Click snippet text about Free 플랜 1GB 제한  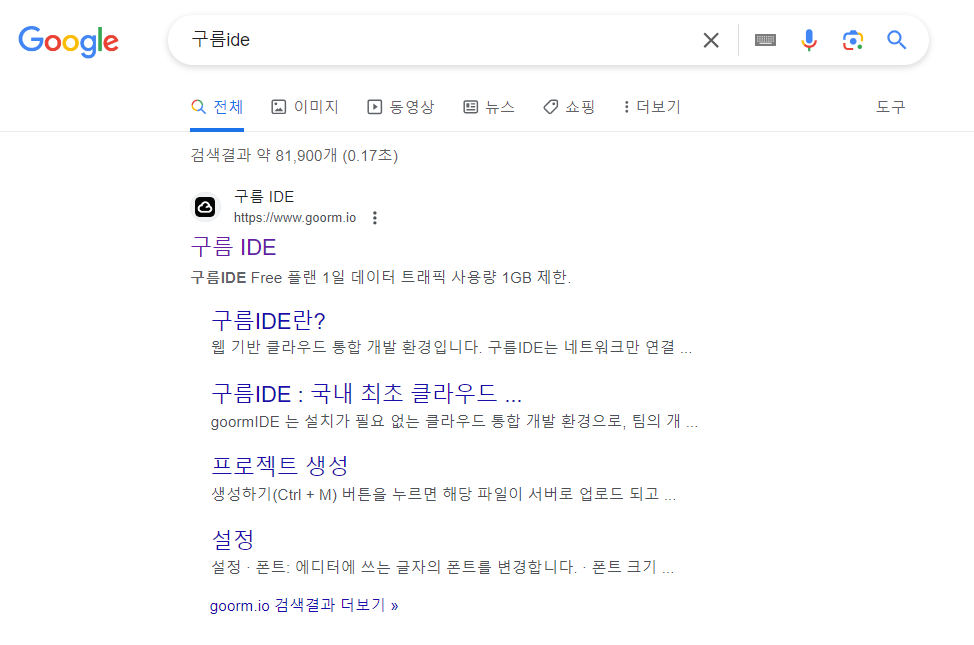tap(381, 277)
